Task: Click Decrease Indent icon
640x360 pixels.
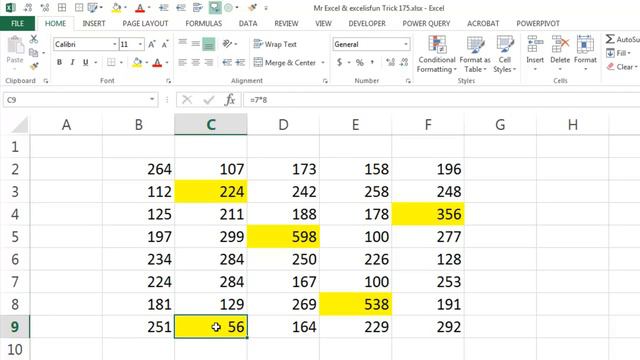Action: coord(227,62)
